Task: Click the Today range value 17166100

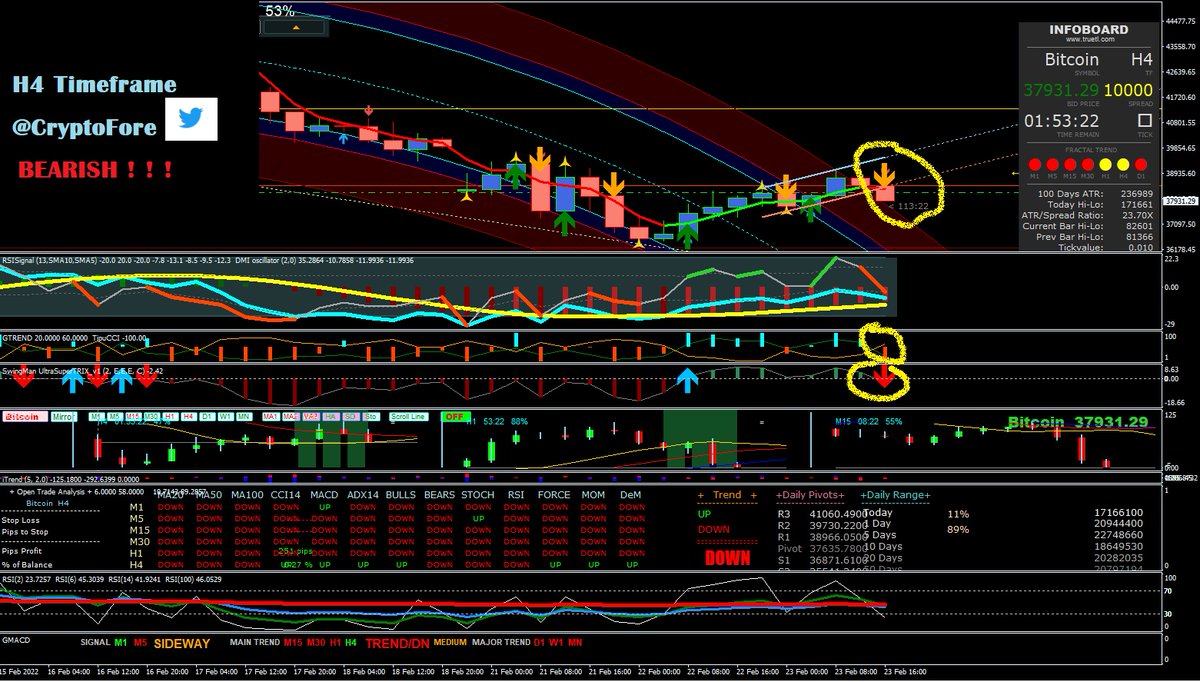Action: 1117,513
